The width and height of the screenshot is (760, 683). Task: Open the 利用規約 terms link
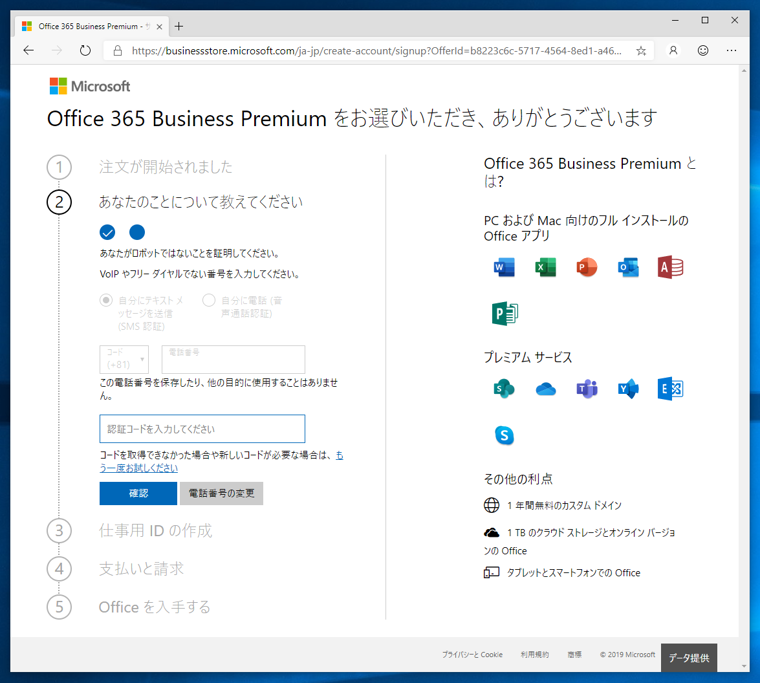coord(535,654)
